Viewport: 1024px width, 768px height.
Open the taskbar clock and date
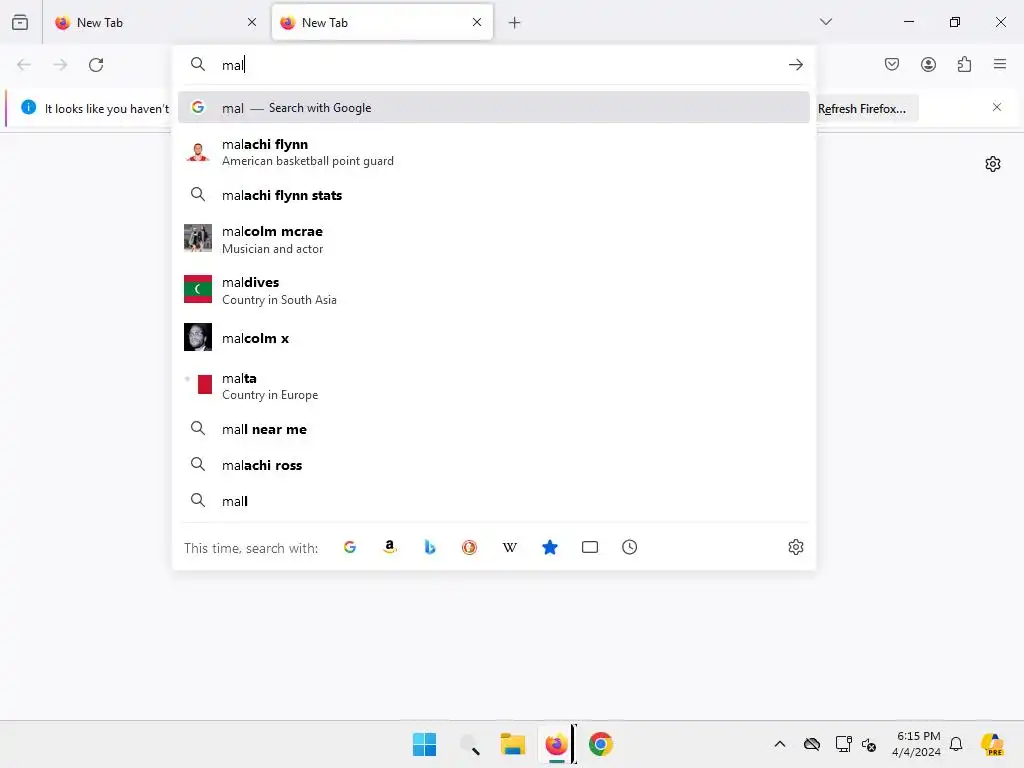917,744
